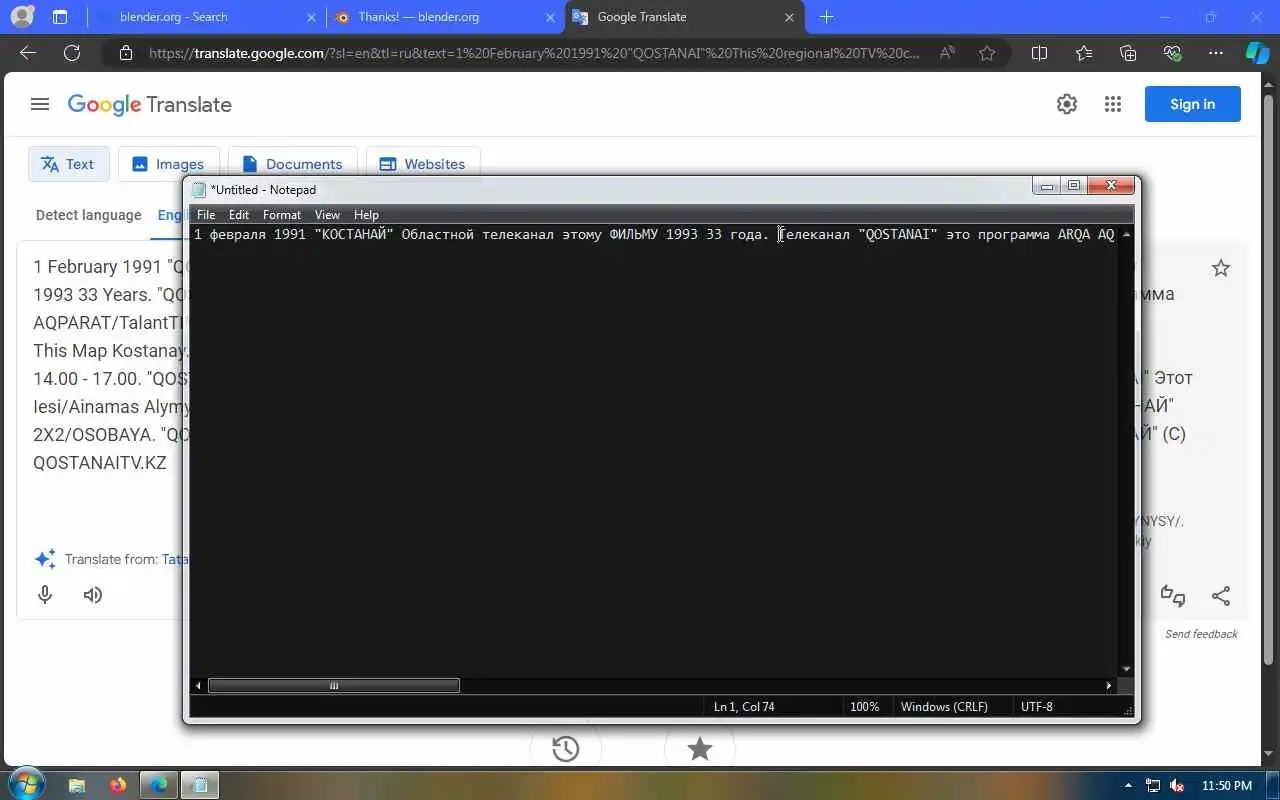Select Documents translation mode
The height and width of the screenshot is (800, 1280).
pyautogui.click(x=292, y=164)
